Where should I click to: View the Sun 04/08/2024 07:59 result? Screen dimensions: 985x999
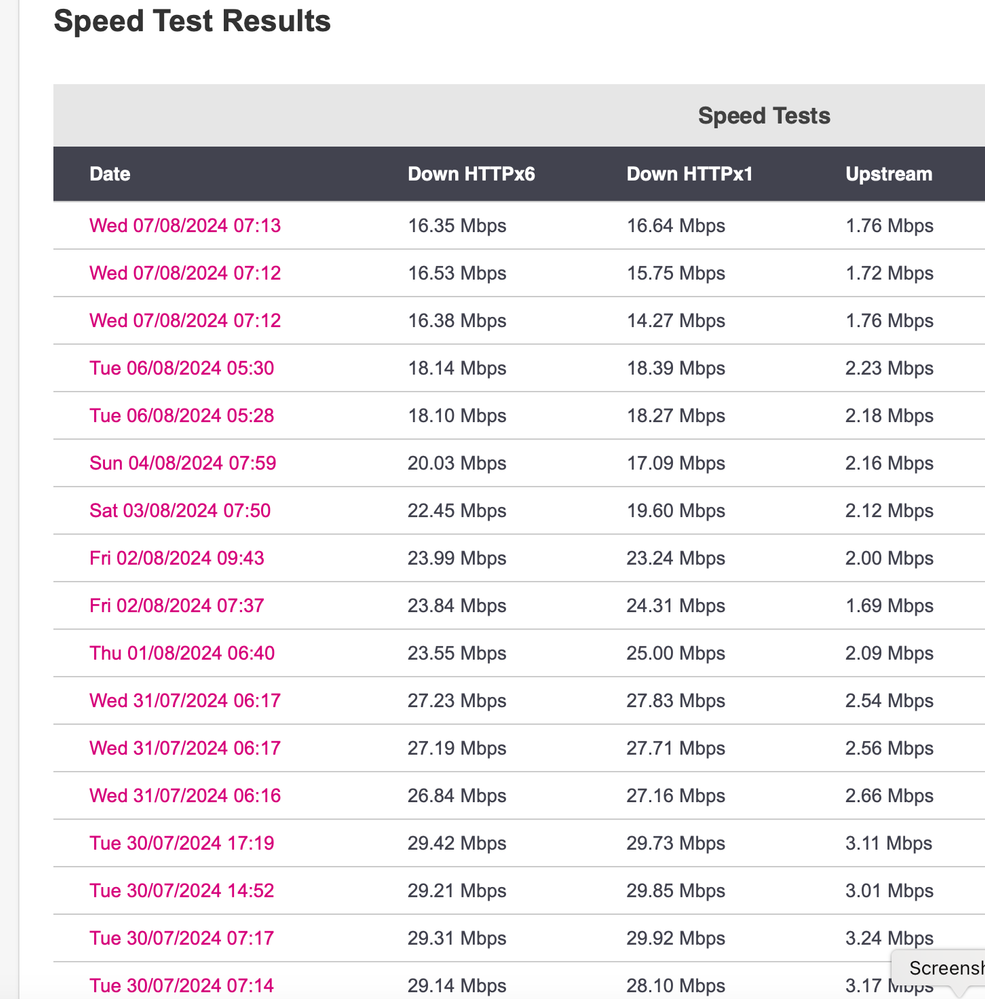click(182, 463)
